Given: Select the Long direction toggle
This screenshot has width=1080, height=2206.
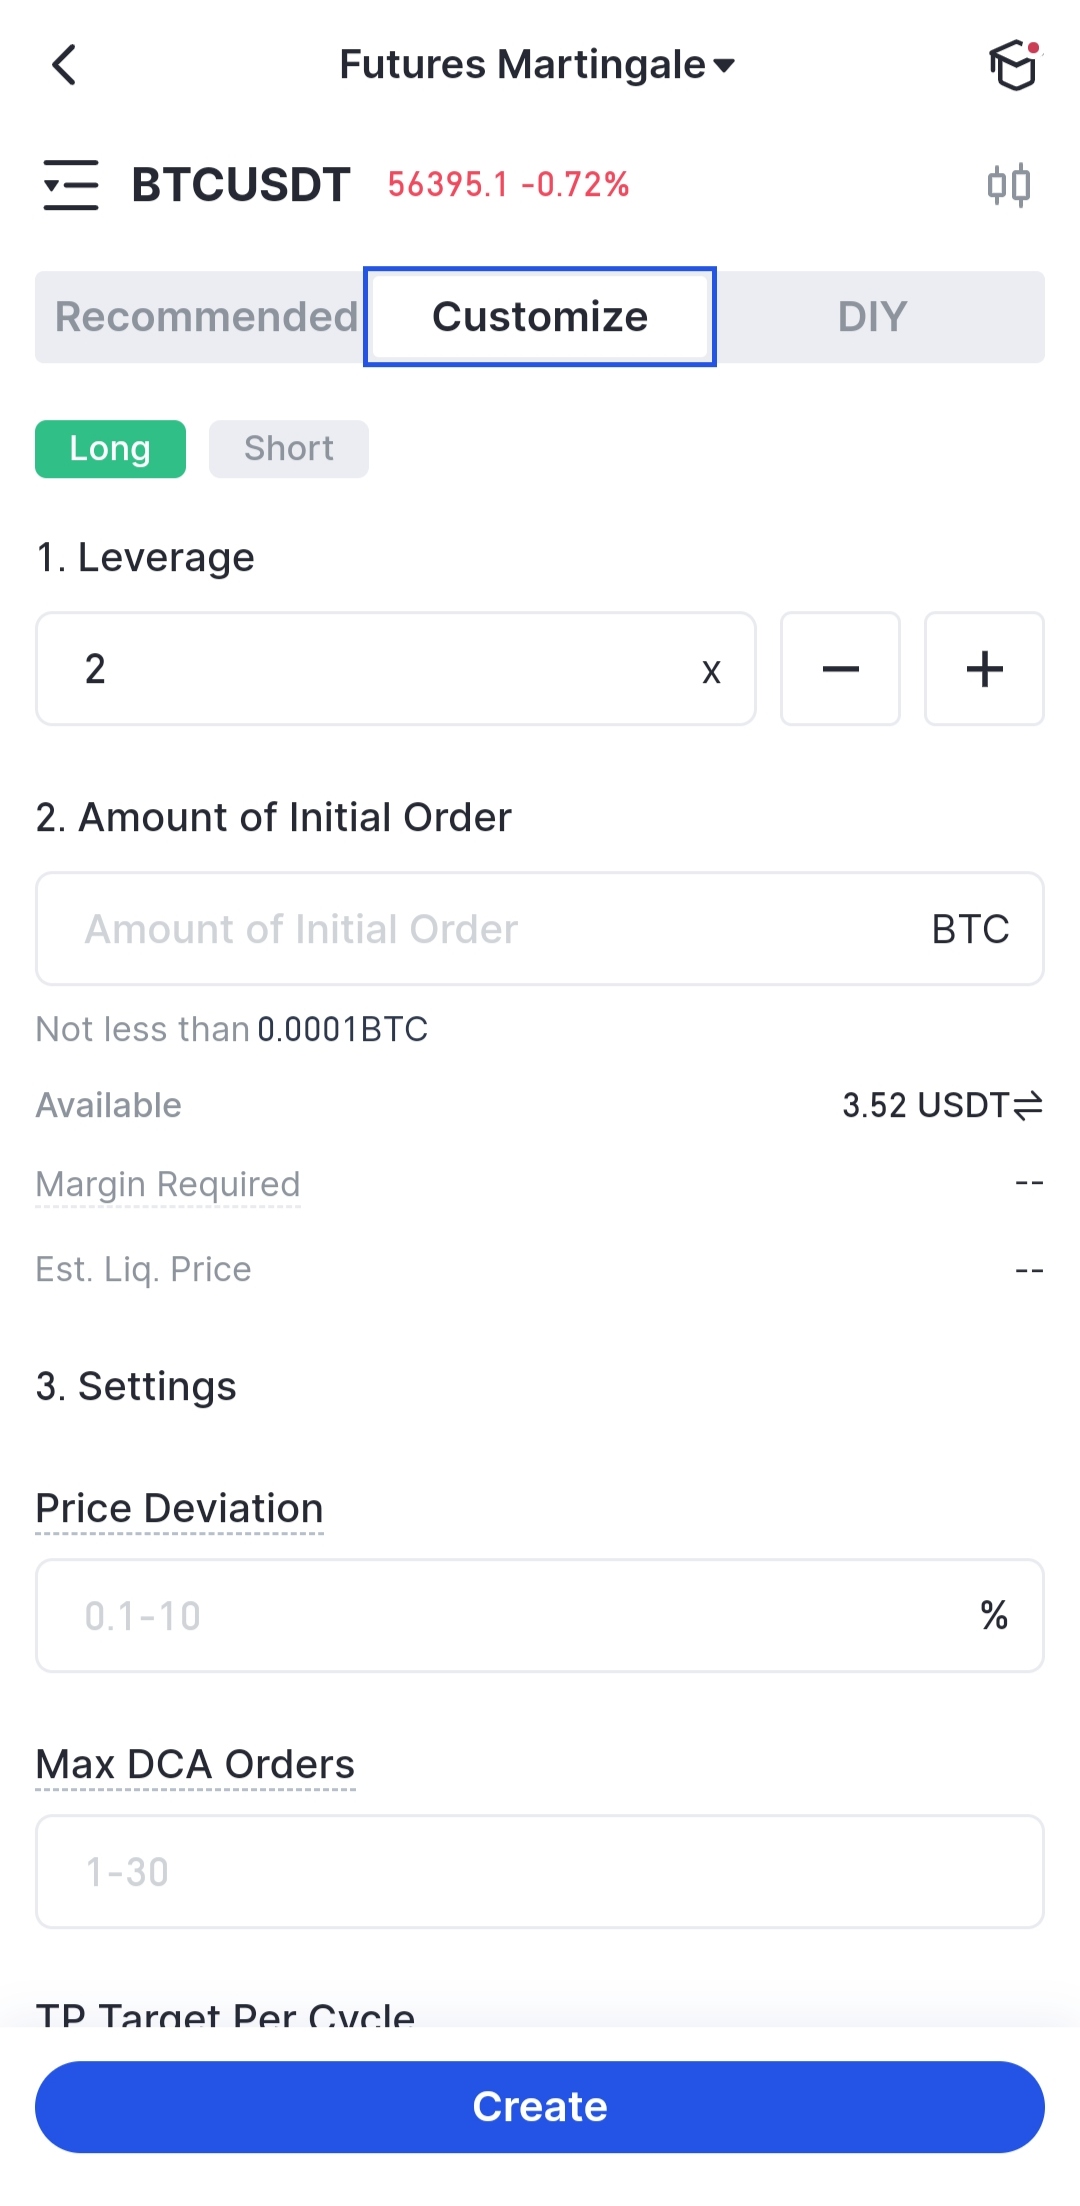Looking at the screenshot, I should [110, 449].
